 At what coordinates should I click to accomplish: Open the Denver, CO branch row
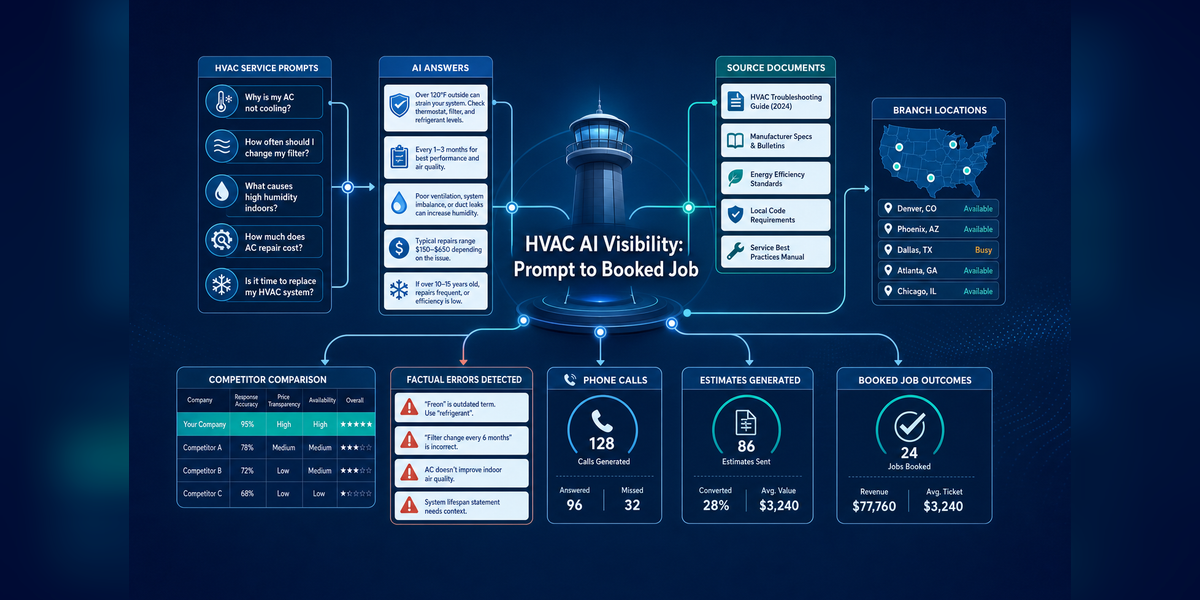pos(938,209)
